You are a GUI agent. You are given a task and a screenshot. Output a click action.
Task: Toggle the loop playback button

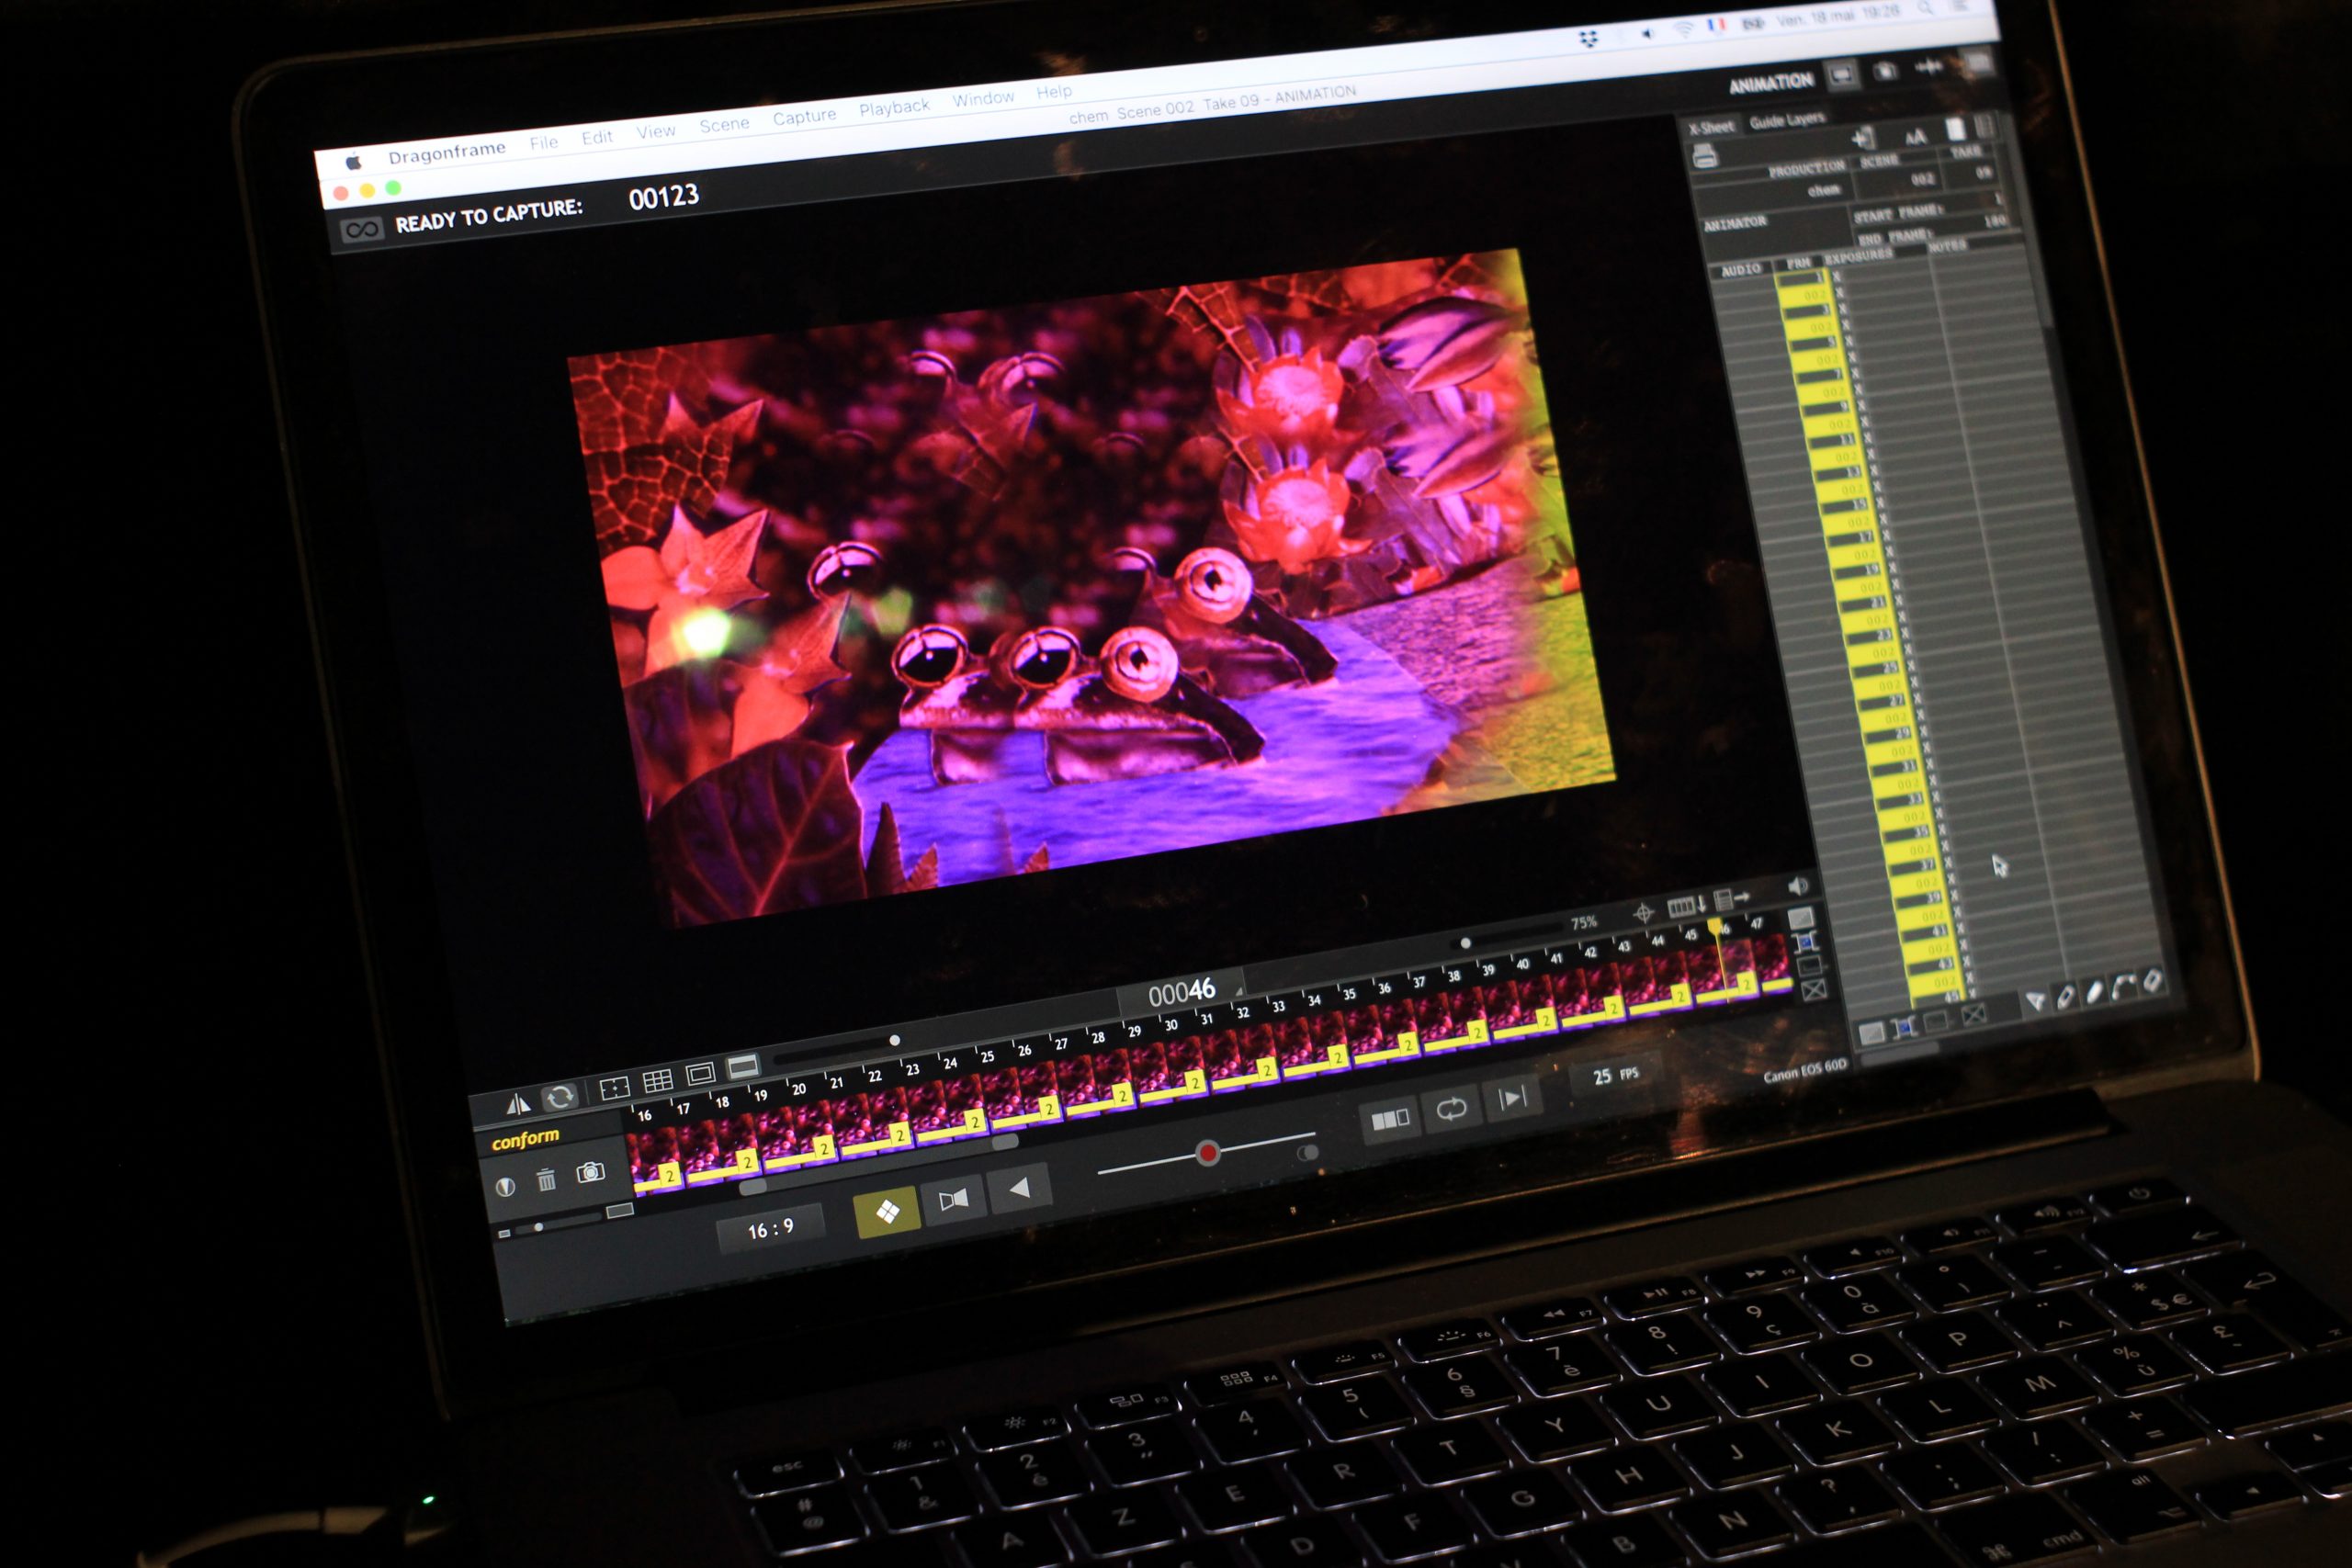[x=1451, y=1108]
